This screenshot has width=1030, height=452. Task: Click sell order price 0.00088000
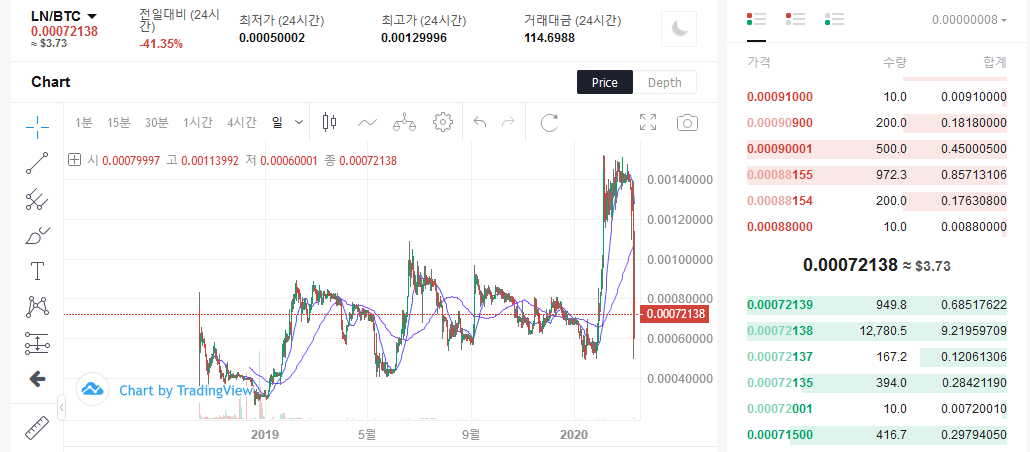pyautogui.click(x=780, y=227)
